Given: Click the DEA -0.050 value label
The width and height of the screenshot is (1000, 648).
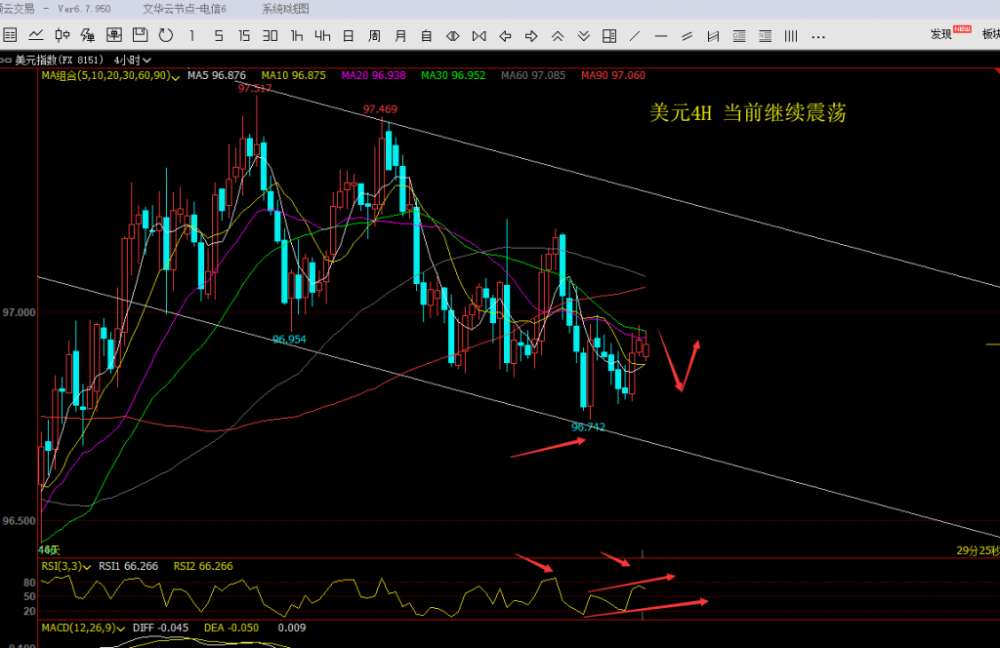Looking at the screenshot, I should click(x=231, y=628).
